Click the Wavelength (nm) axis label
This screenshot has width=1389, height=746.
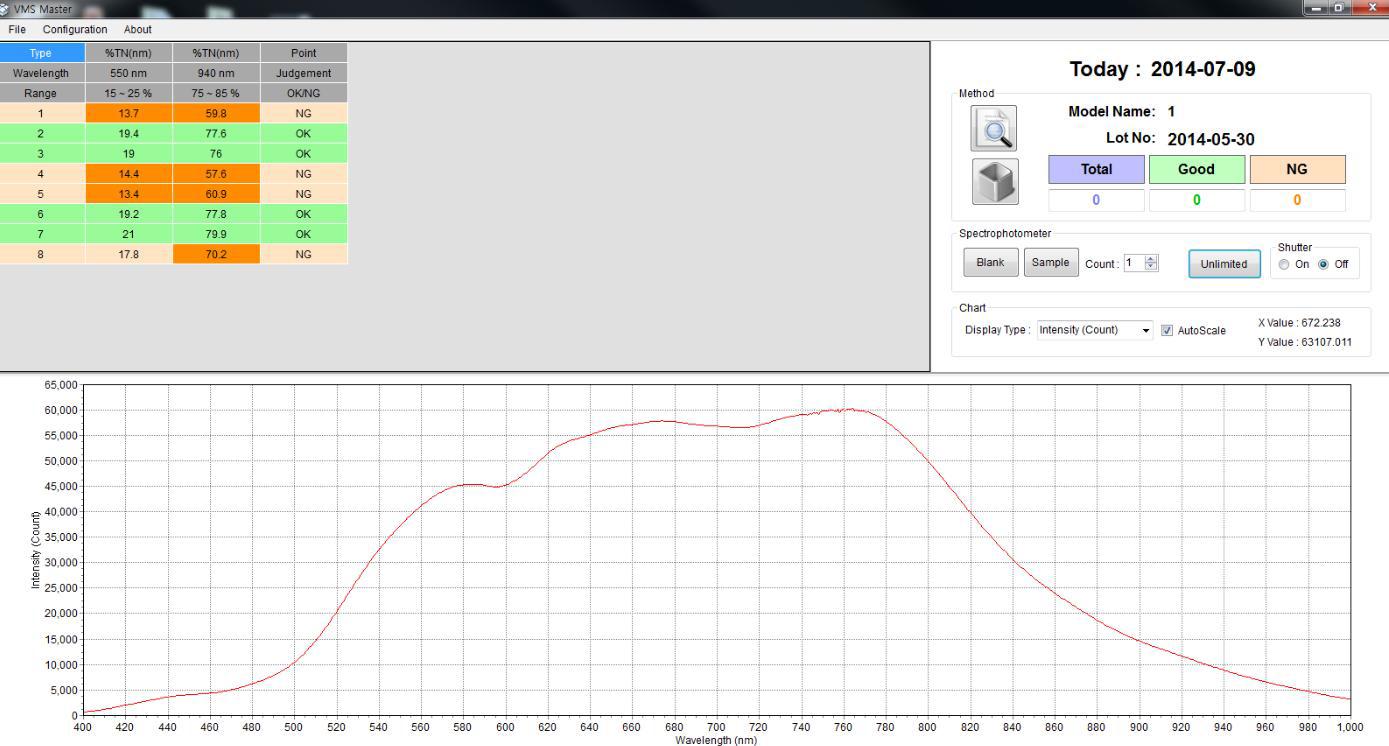[716, 741]
